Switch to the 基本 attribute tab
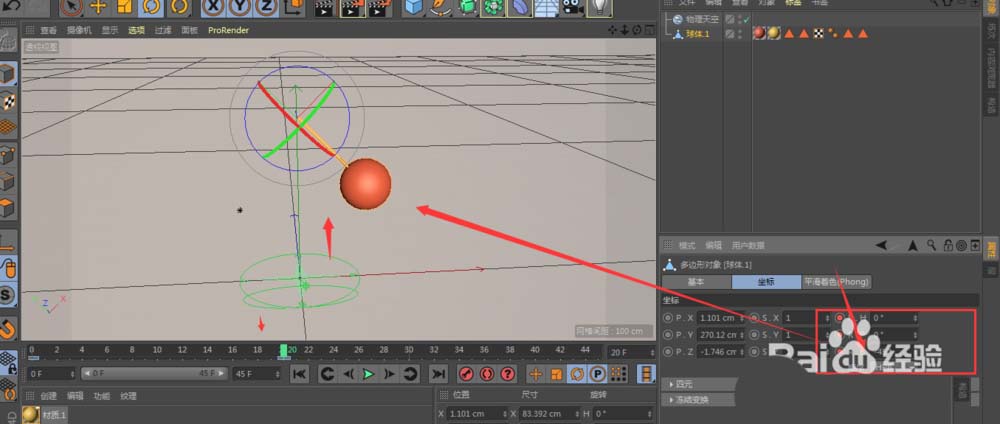This screenshot has height=424, width=1000. coord(695,282)
